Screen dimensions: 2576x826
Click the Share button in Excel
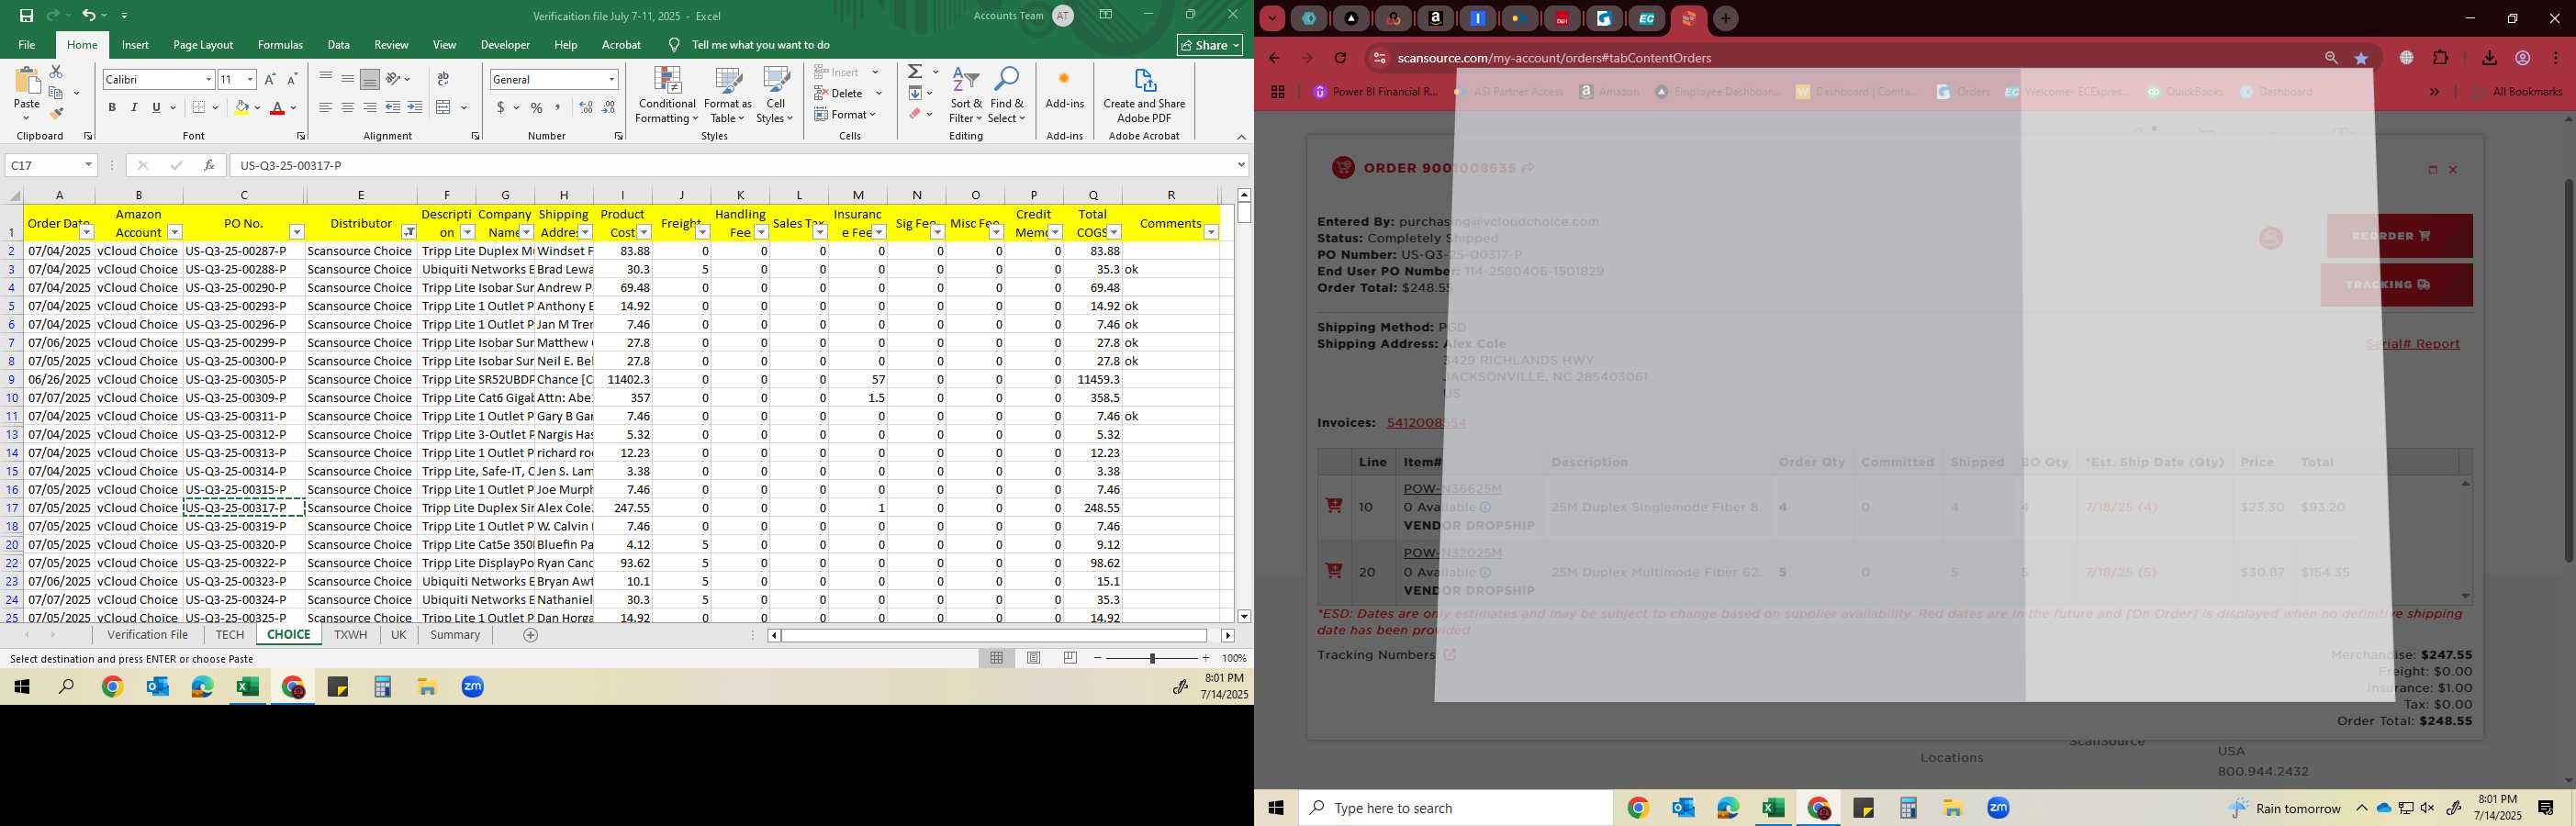(1210, 45)
